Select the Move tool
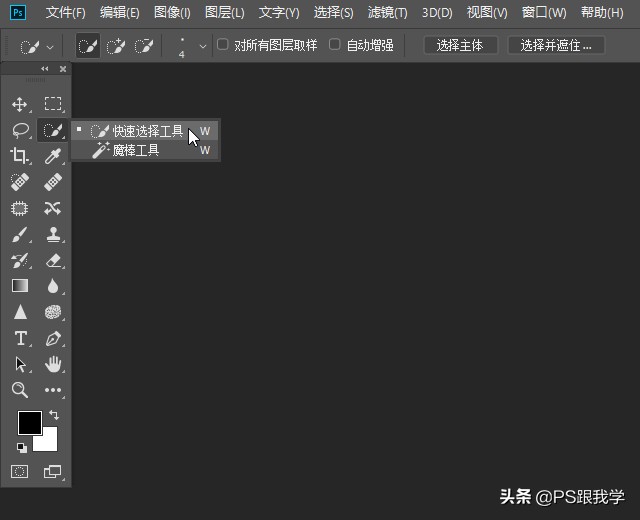 tap(20, 104)
